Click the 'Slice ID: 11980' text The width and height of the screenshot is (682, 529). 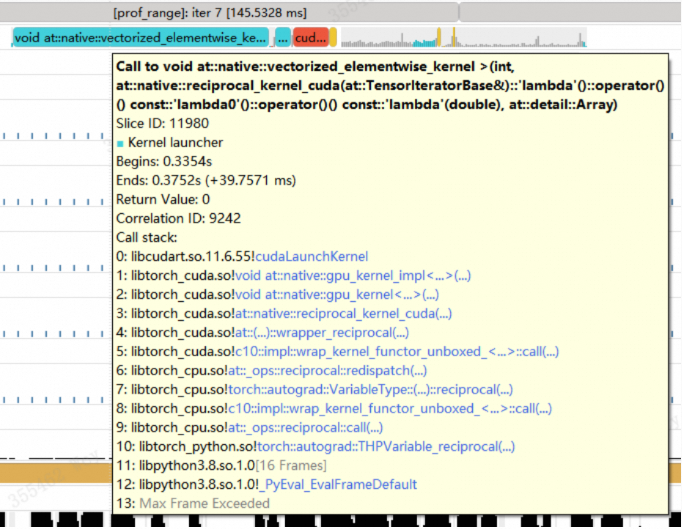click(x=163, y=123)
